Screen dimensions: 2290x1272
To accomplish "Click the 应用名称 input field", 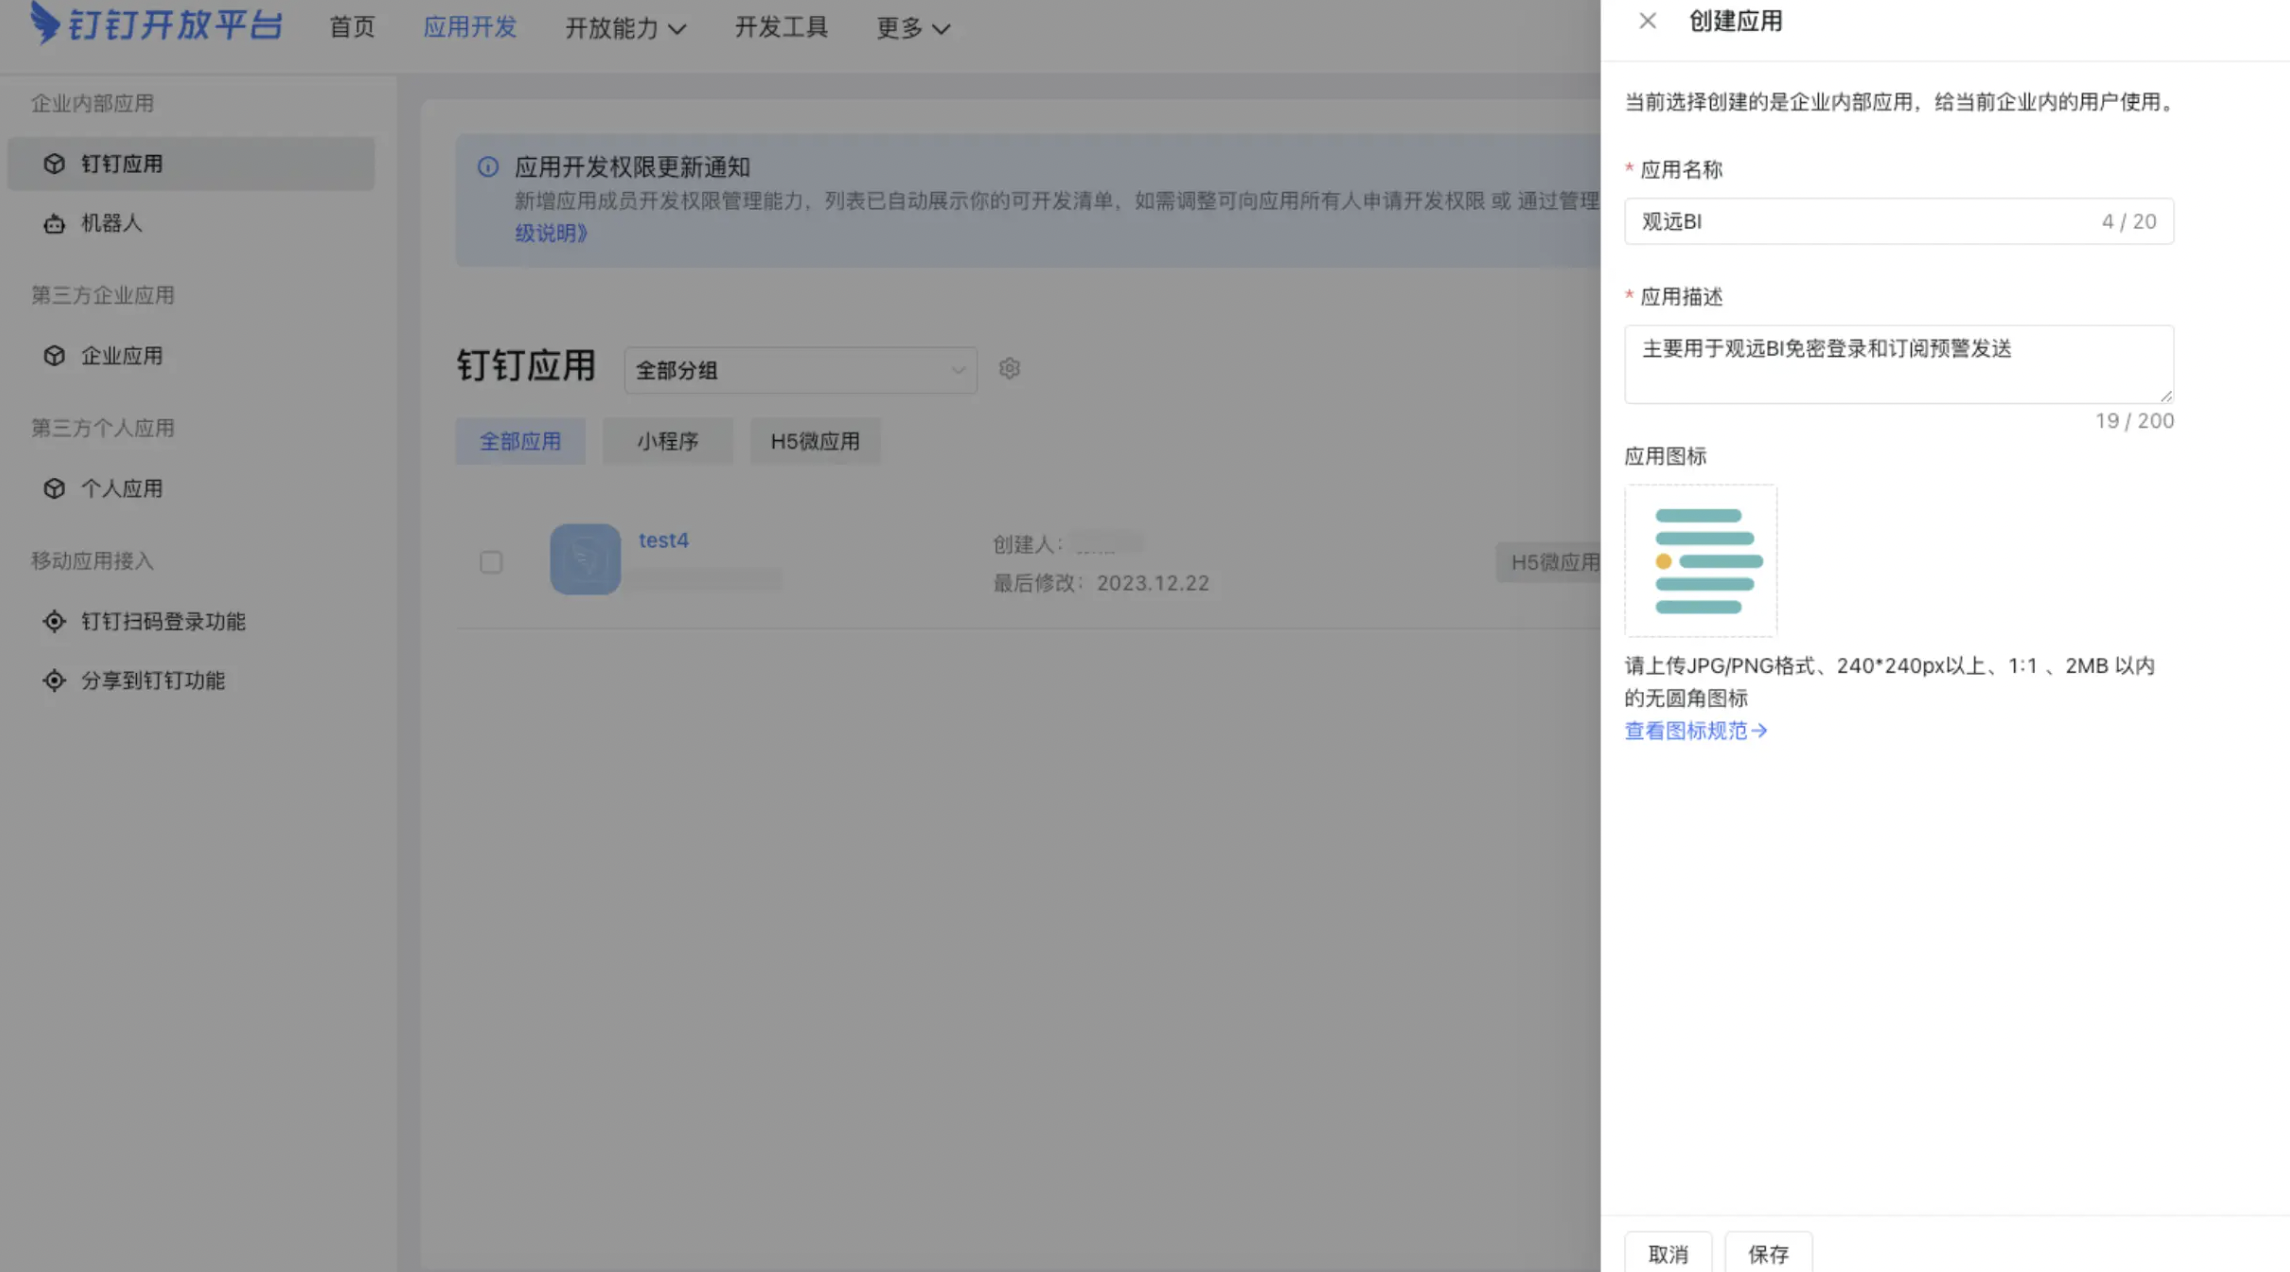I will [1899, 221].
